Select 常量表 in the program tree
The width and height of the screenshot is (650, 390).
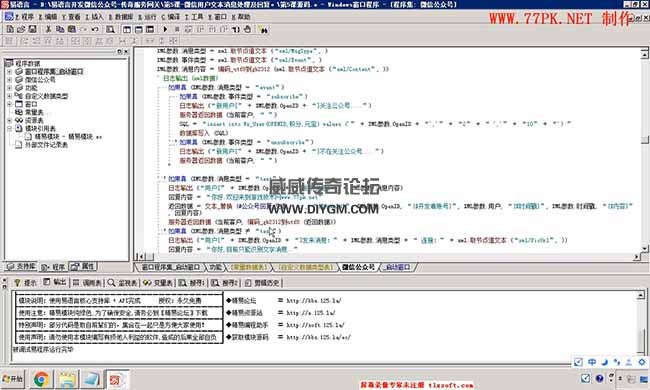pyautogui.click(x=34, y=112)
